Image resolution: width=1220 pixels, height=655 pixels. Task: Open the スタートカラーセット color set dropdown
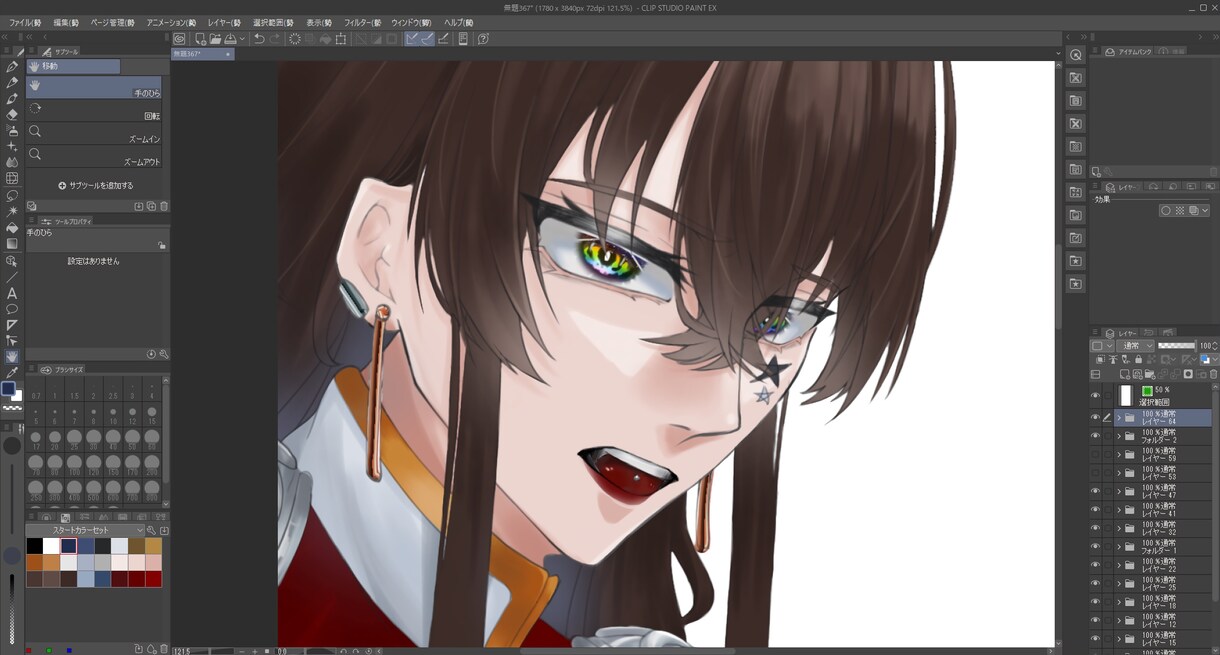86,530
